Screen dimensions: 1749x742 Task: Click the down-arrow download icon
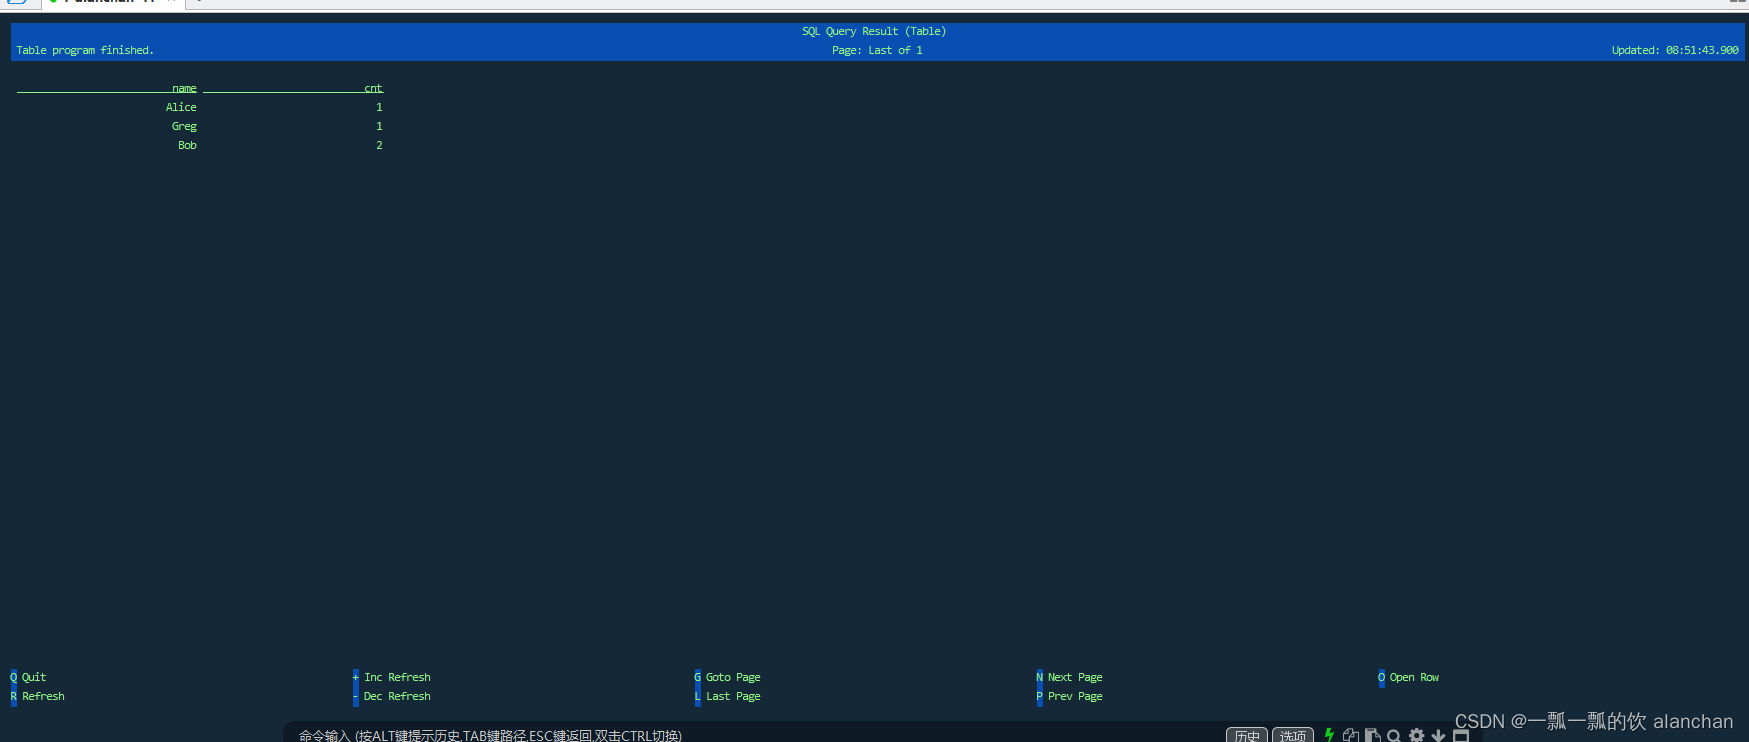tap(1438, 736)
